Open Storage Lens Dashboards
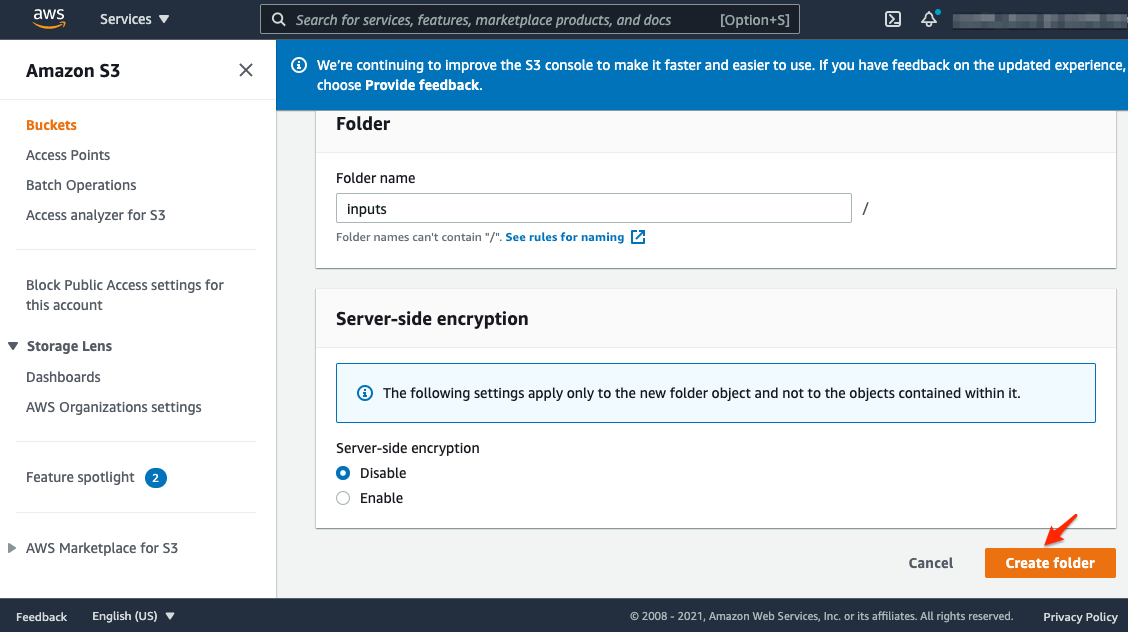 coord(63,377)
